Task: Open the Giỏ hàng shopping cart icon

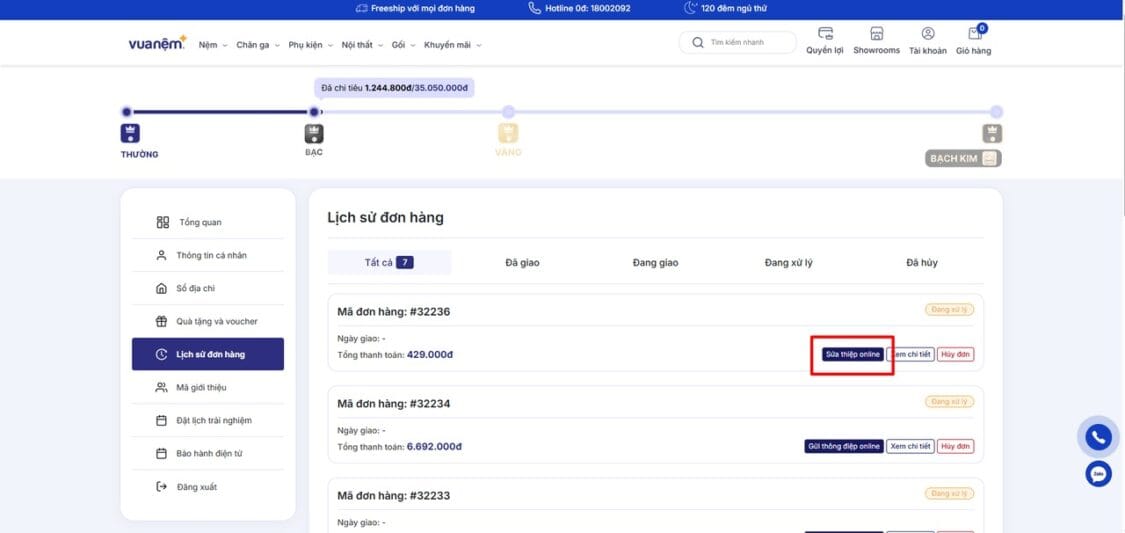Action: [973, 35]
